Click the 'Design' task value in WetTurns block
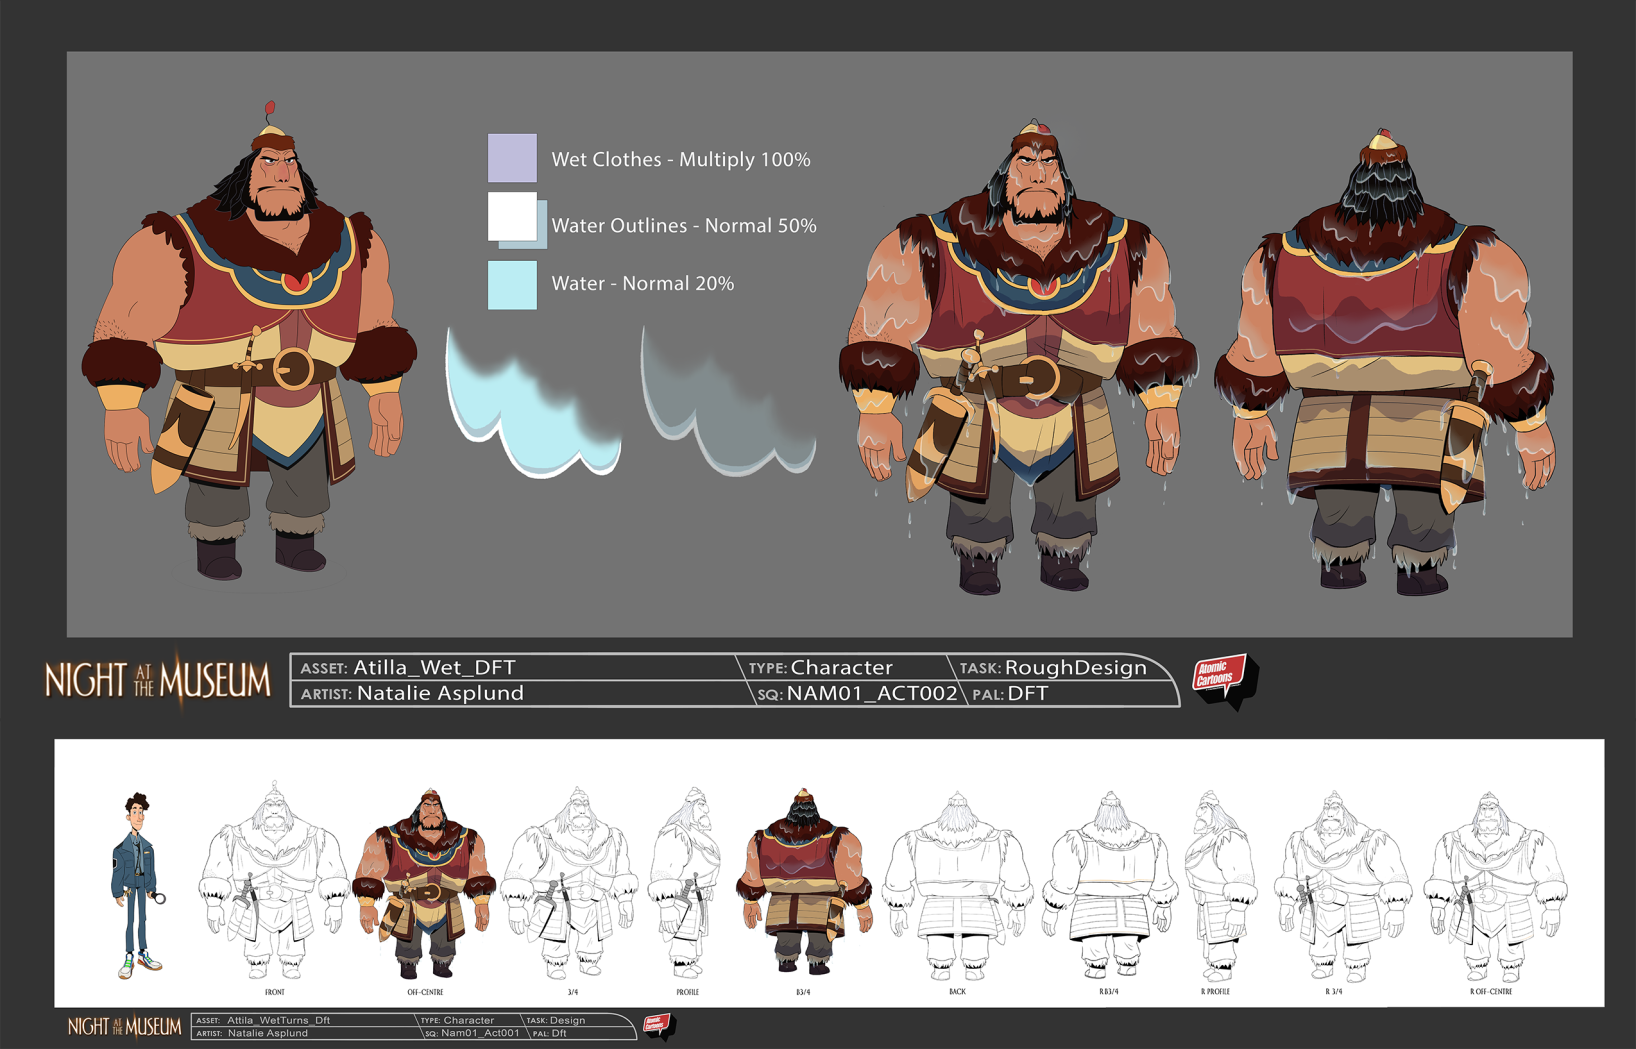The height and width of the screenshot is (1049, 1636). pos(567,1020)
